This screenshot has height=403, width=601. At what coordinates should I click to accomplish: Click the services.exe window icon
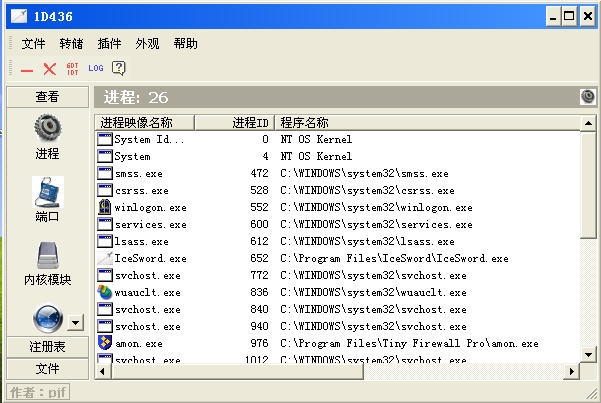[105, 224]
